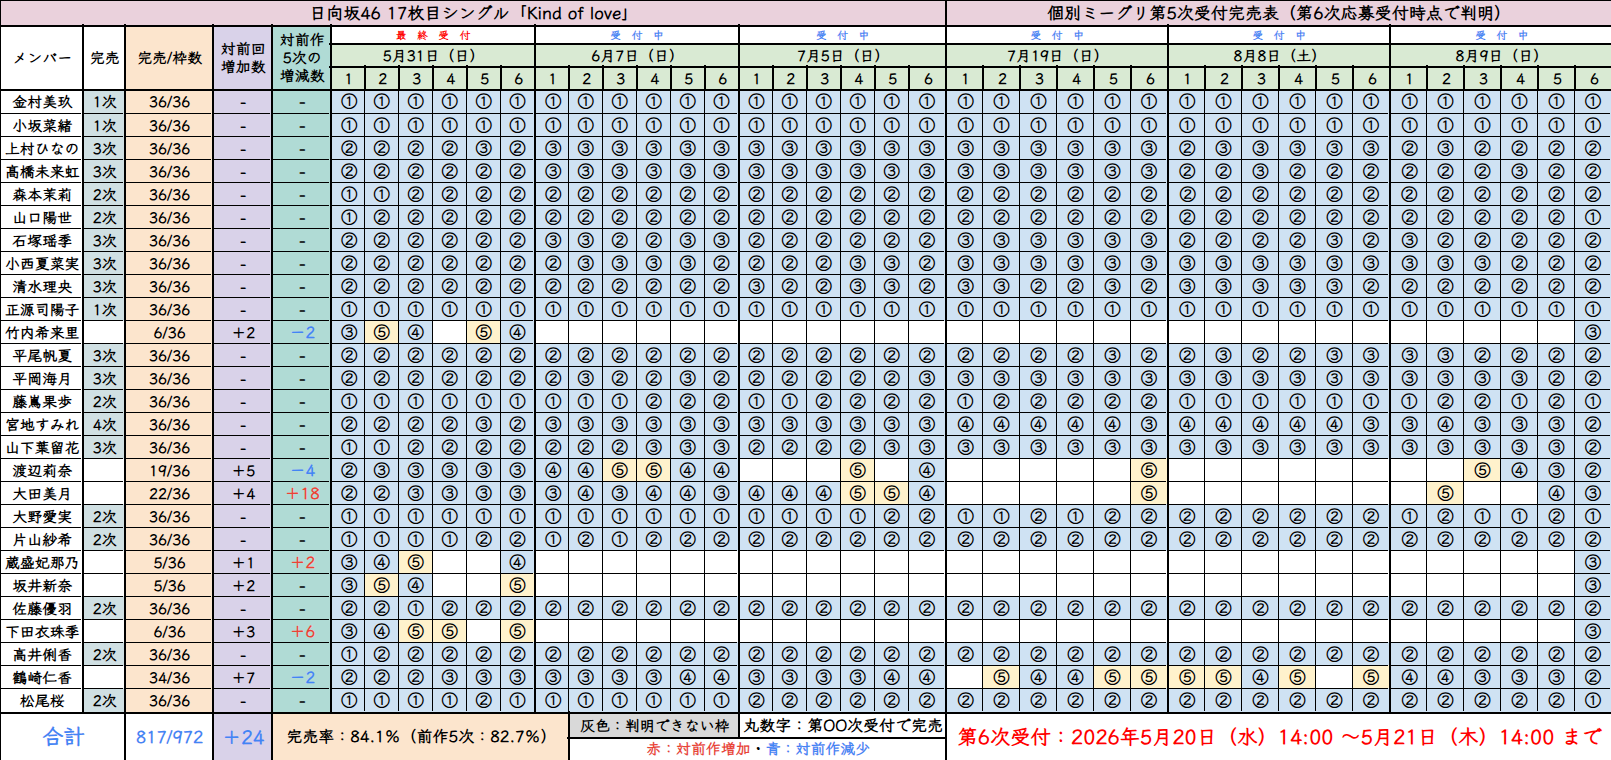Click the 「Kind of love」 title cell

pyautogui.click(x=473, y=13)
